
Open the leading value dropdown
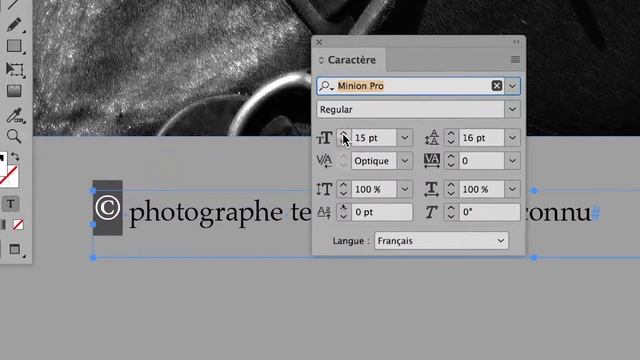(x=512, y=138)
